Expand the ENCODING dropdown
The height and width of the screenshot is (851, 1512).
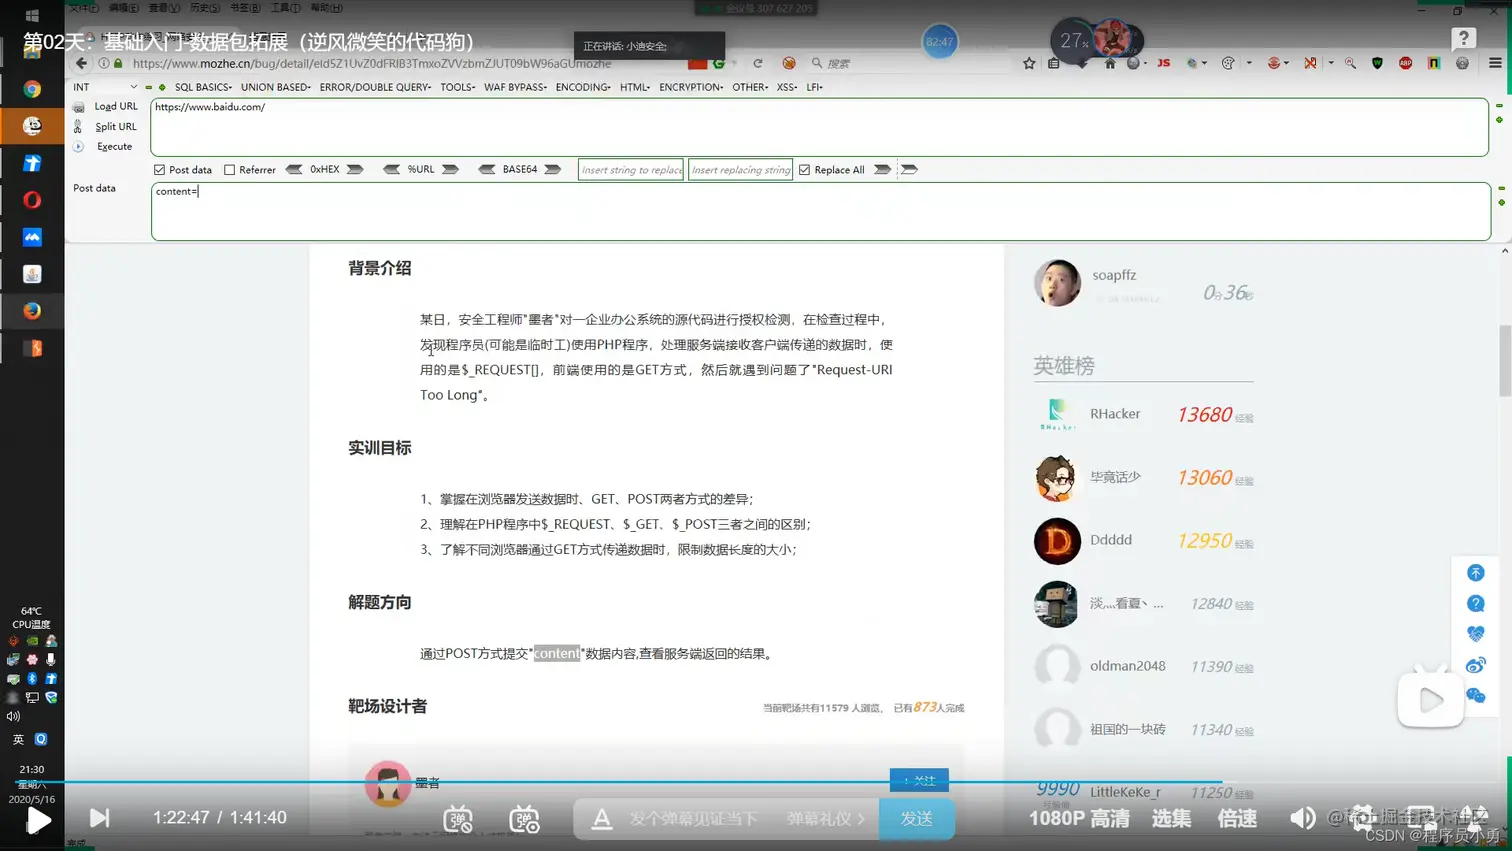583,87
